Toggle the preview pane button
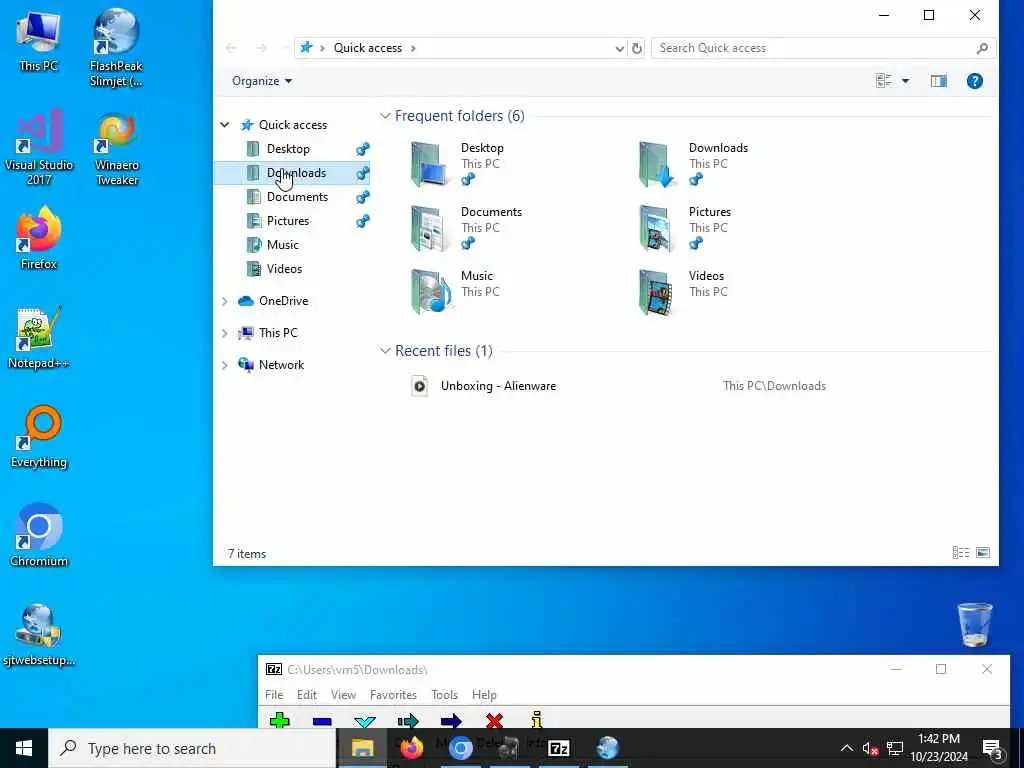Image resolution: width=1024 pixels, height=768 pixels. pos(938,81)
